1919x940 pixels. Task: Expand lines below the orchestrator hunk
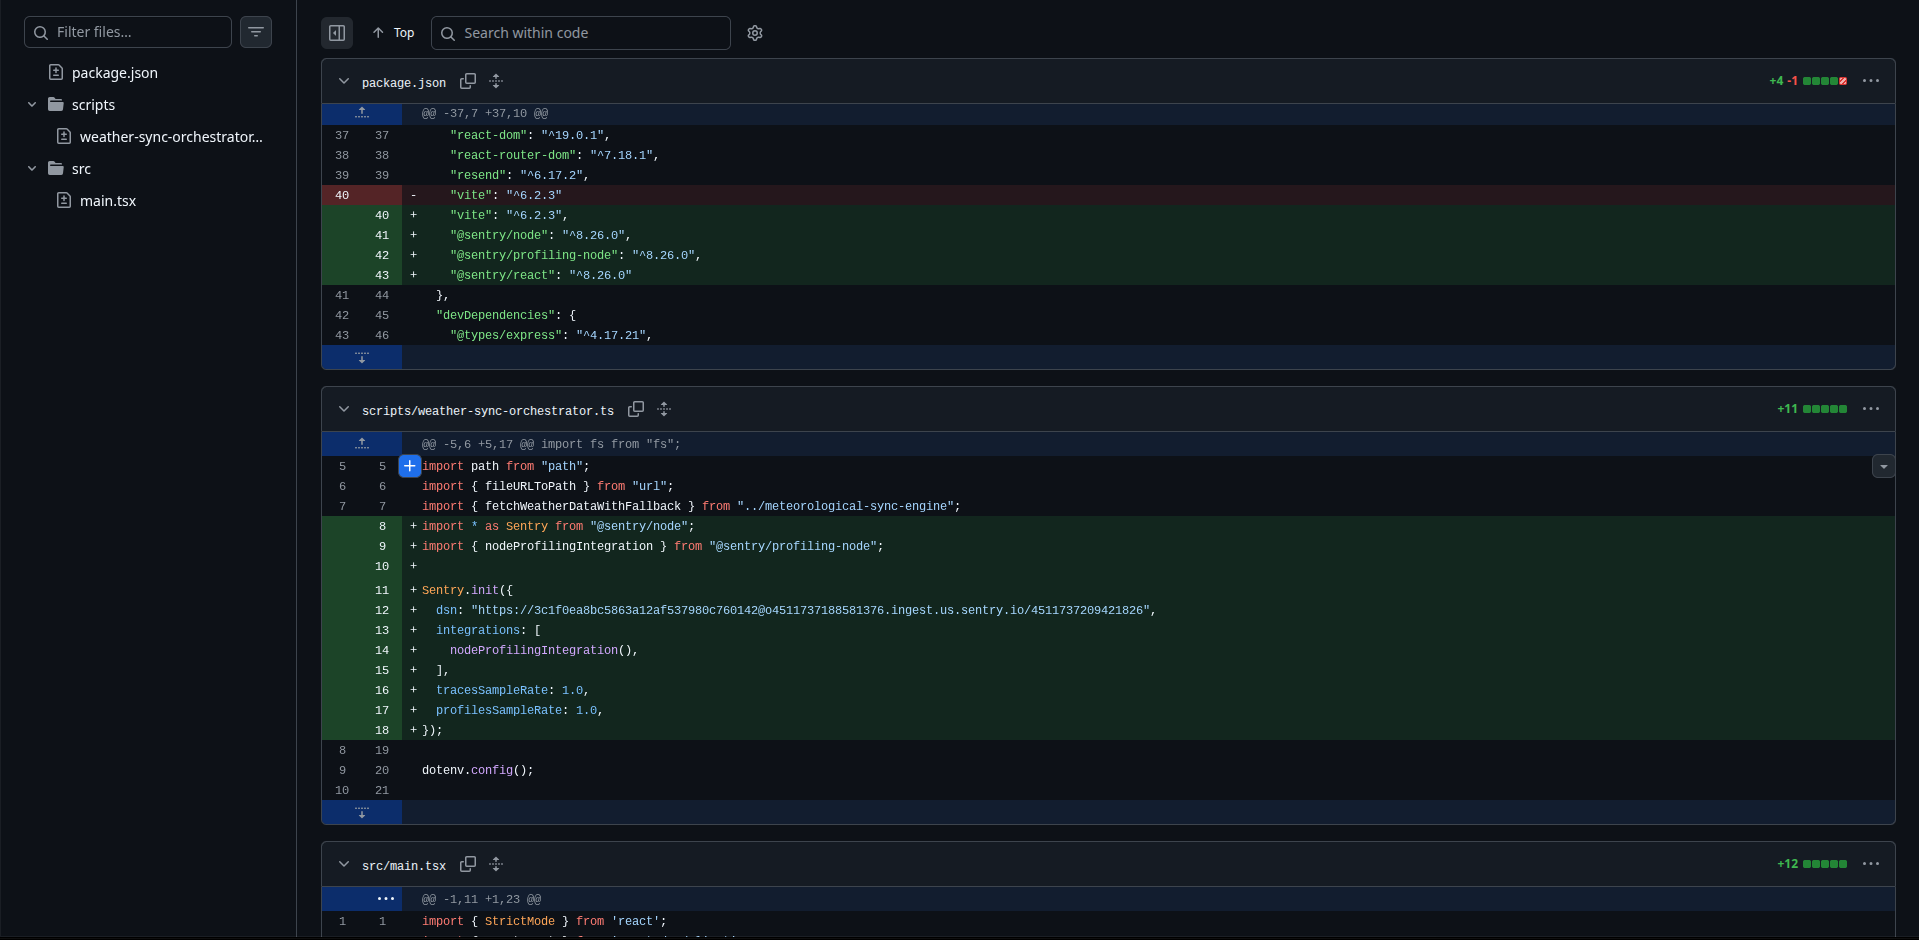(362, 812)
